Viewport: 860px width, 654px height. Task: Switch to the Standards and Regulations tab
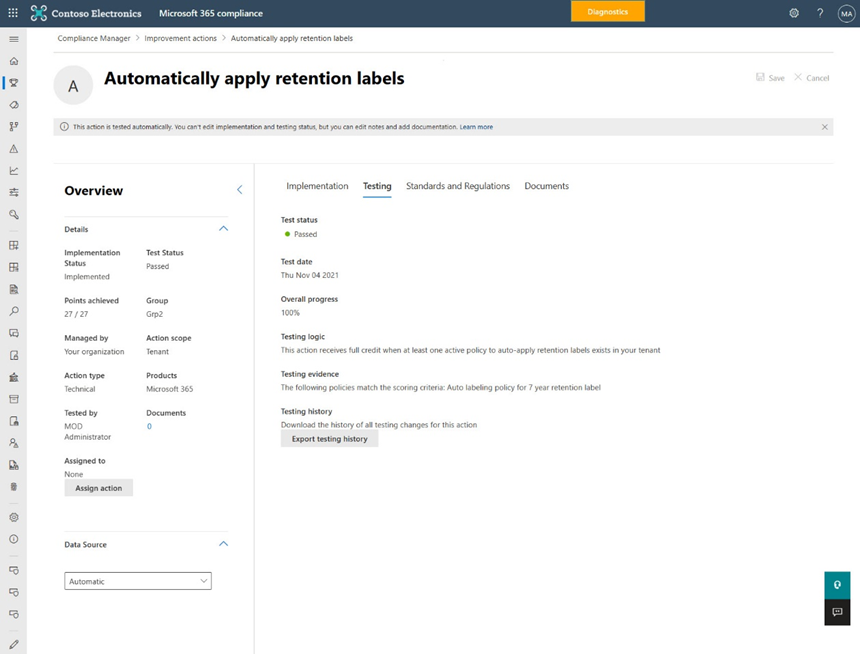[x=458, y=186]
